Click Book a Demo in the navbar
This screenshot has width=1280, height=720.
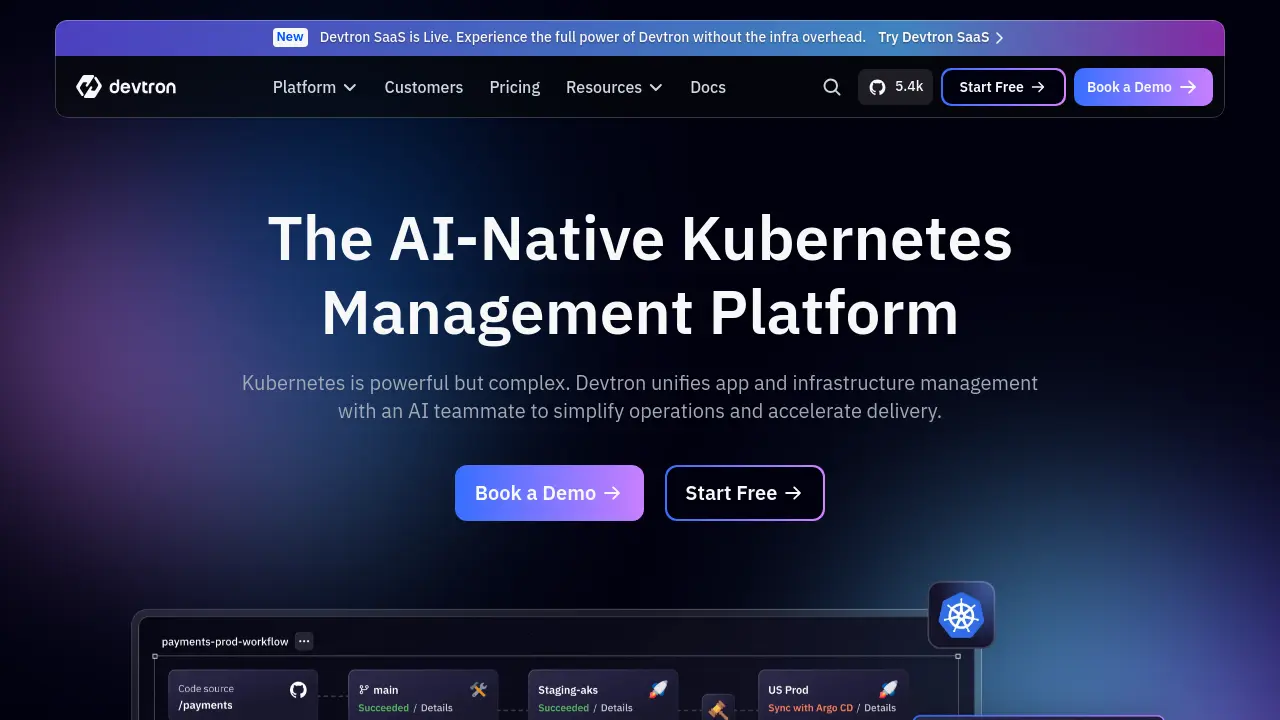pos(1143,87)
